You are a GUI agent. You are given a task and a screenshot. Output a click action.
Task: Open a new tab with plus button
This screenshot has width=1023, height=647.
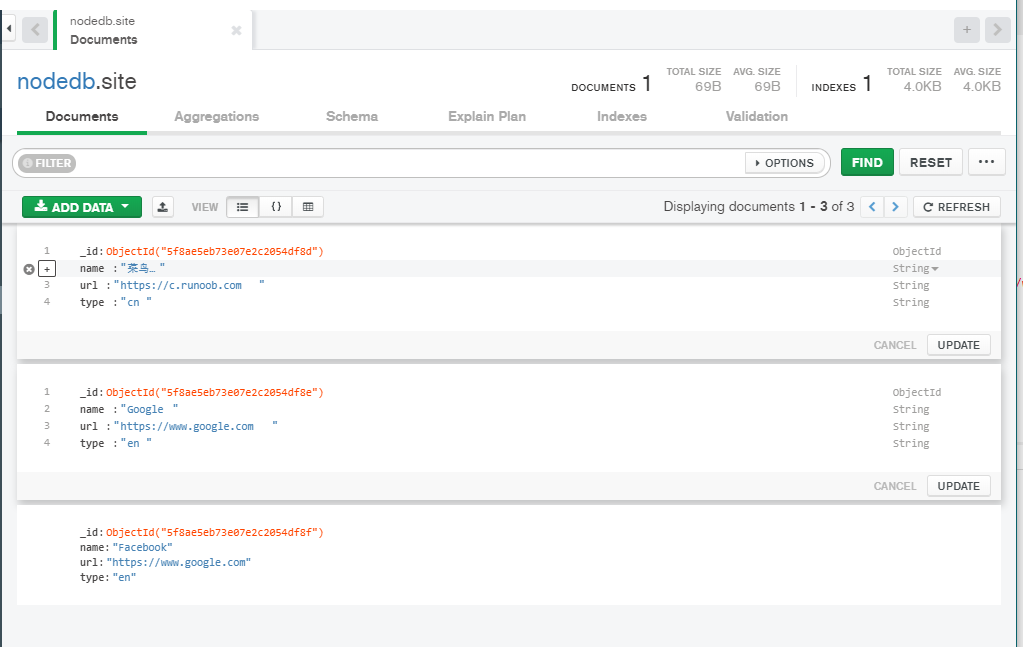(966, 30)
